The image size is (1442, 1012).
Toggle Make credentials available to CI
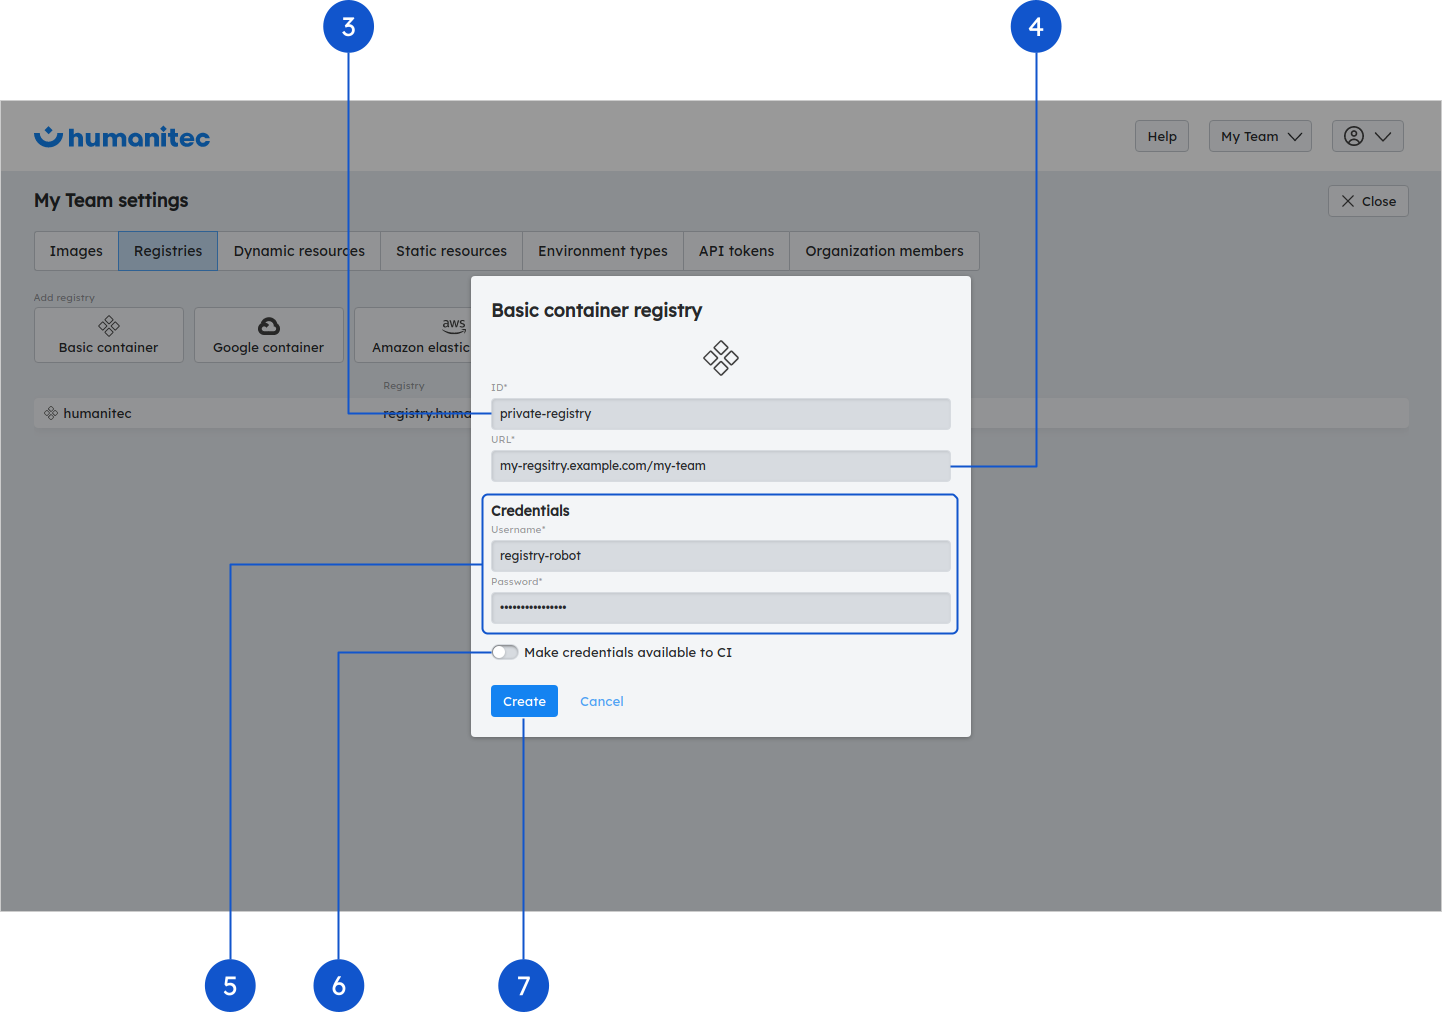tap(505, 652)
